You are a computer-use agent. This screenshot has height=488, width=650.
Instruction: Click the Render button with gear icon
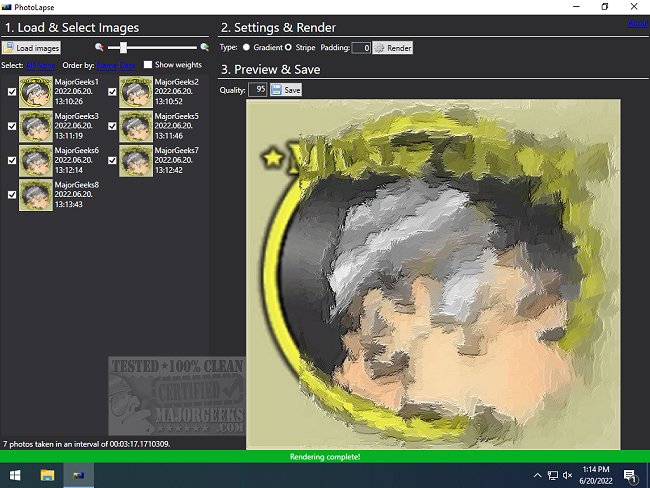[393, 48]
